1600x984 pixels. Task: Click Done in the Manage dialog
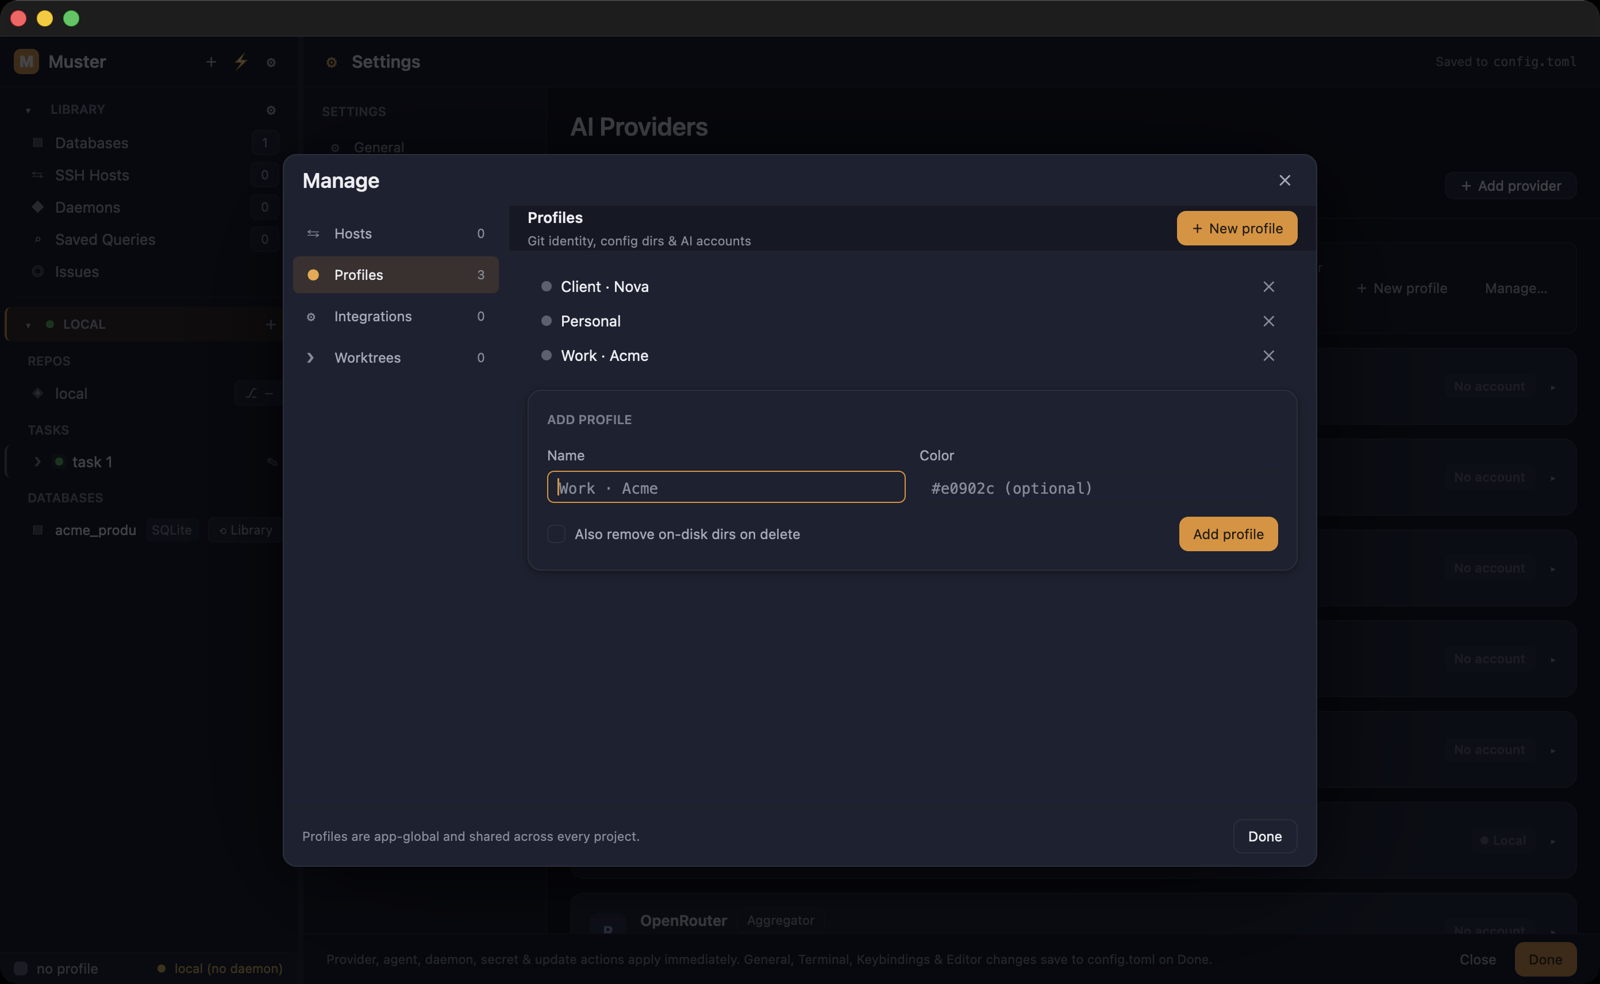tap(1265, 836)
